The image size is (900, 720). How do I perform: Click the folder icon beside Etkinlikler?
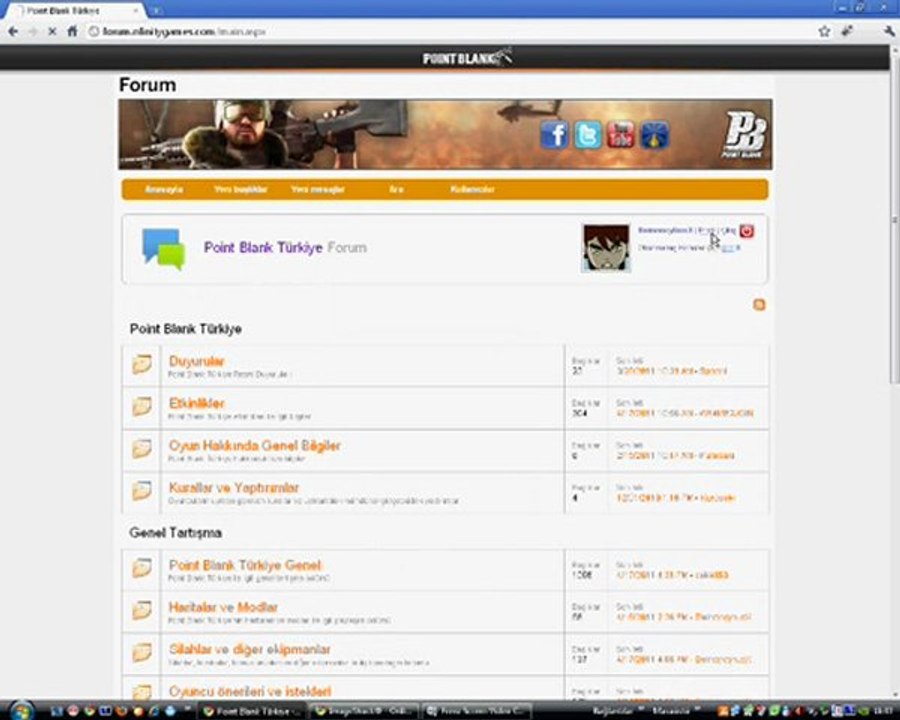click(142, 407)
